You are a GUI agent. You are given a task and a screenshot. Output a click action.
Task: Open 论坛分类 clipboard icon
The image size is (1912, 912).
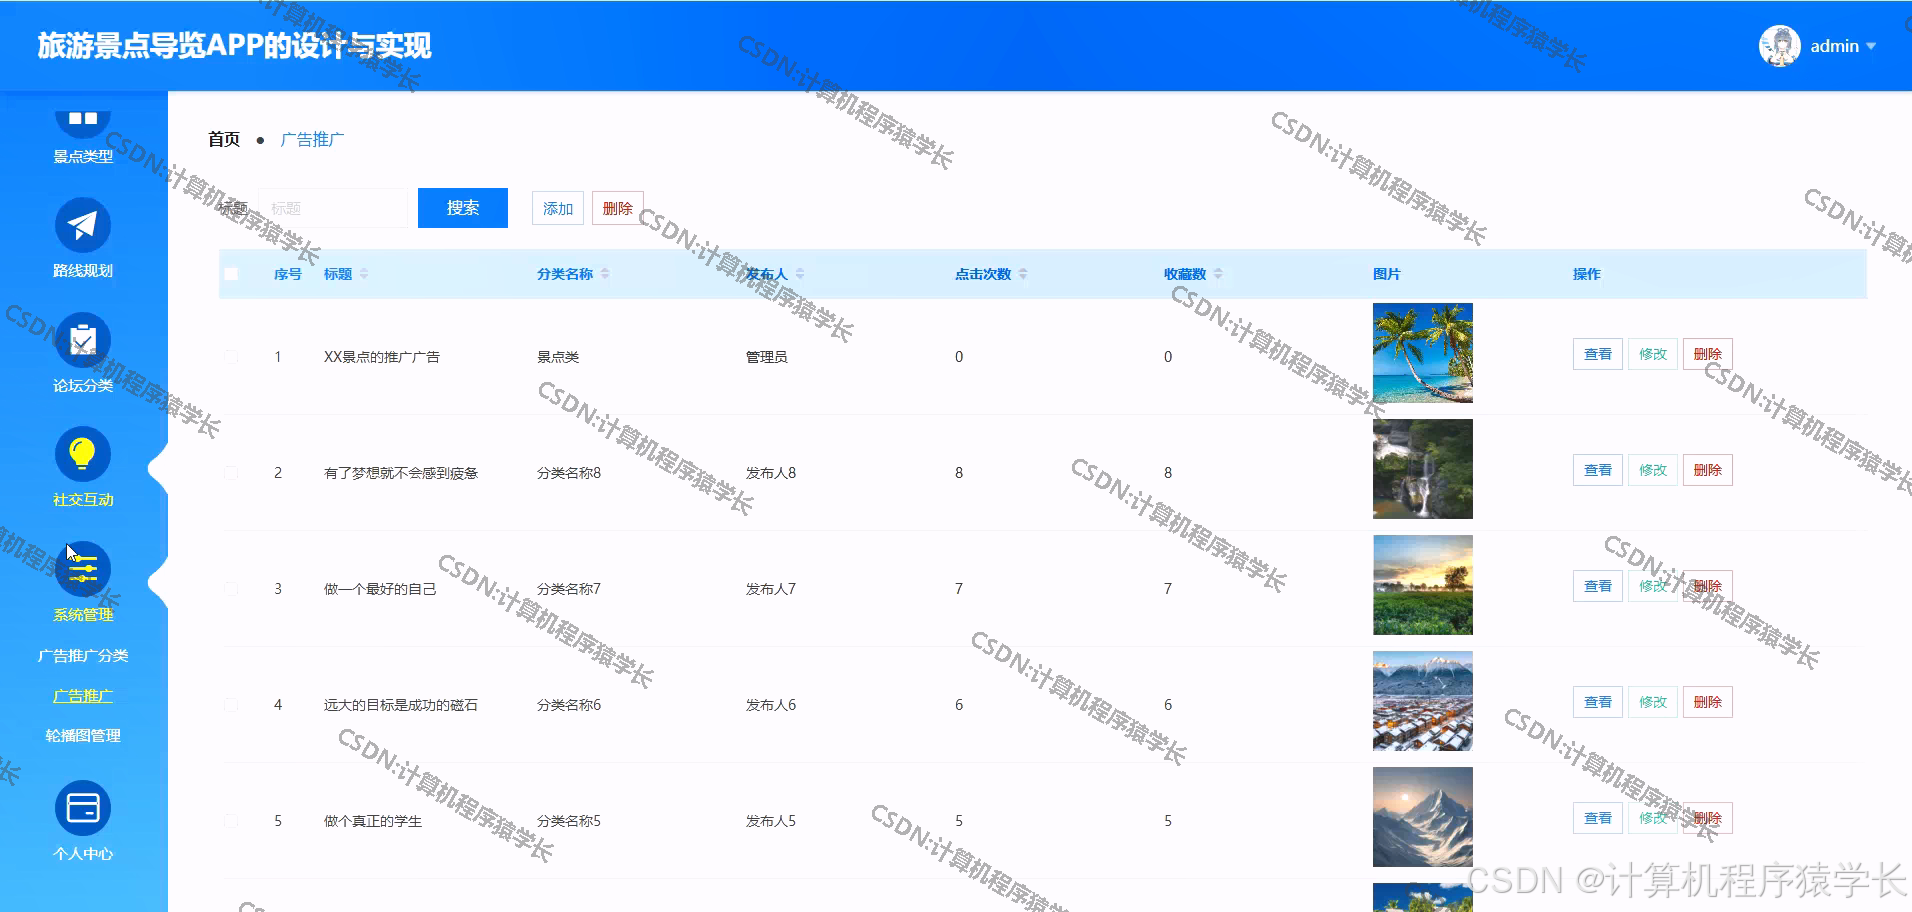tap(83, 341)
